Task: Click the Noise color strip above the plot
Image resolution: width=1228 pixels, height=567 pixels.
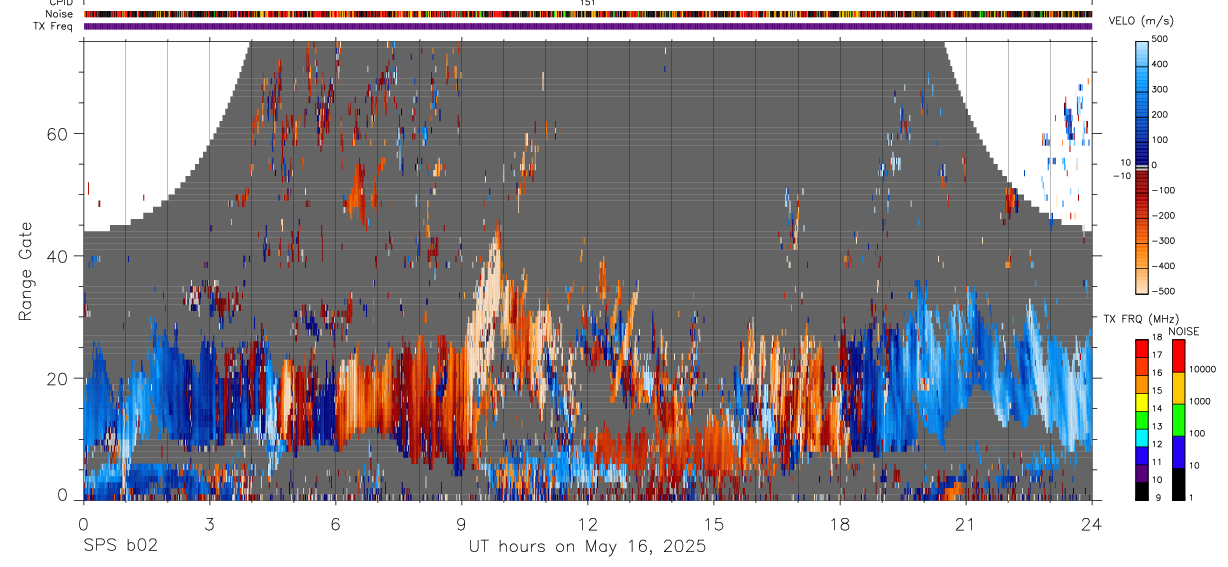Action: coord(587,15)
